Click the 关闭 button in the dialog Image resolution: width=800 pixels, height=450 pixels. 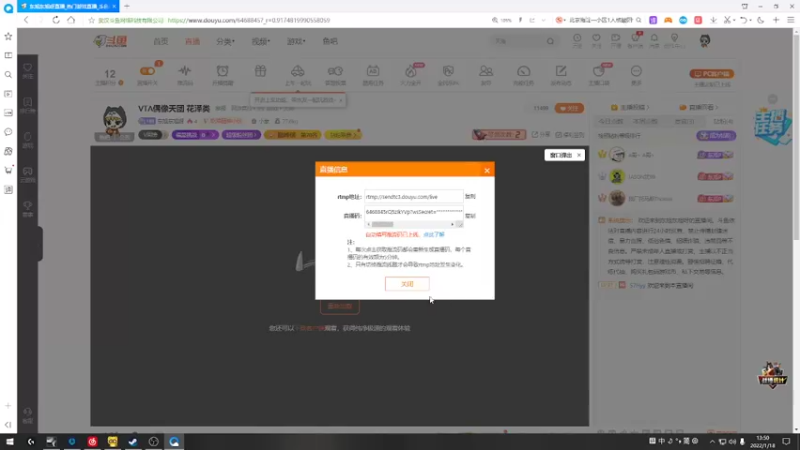pyautogui.click(x=407, y=284)
